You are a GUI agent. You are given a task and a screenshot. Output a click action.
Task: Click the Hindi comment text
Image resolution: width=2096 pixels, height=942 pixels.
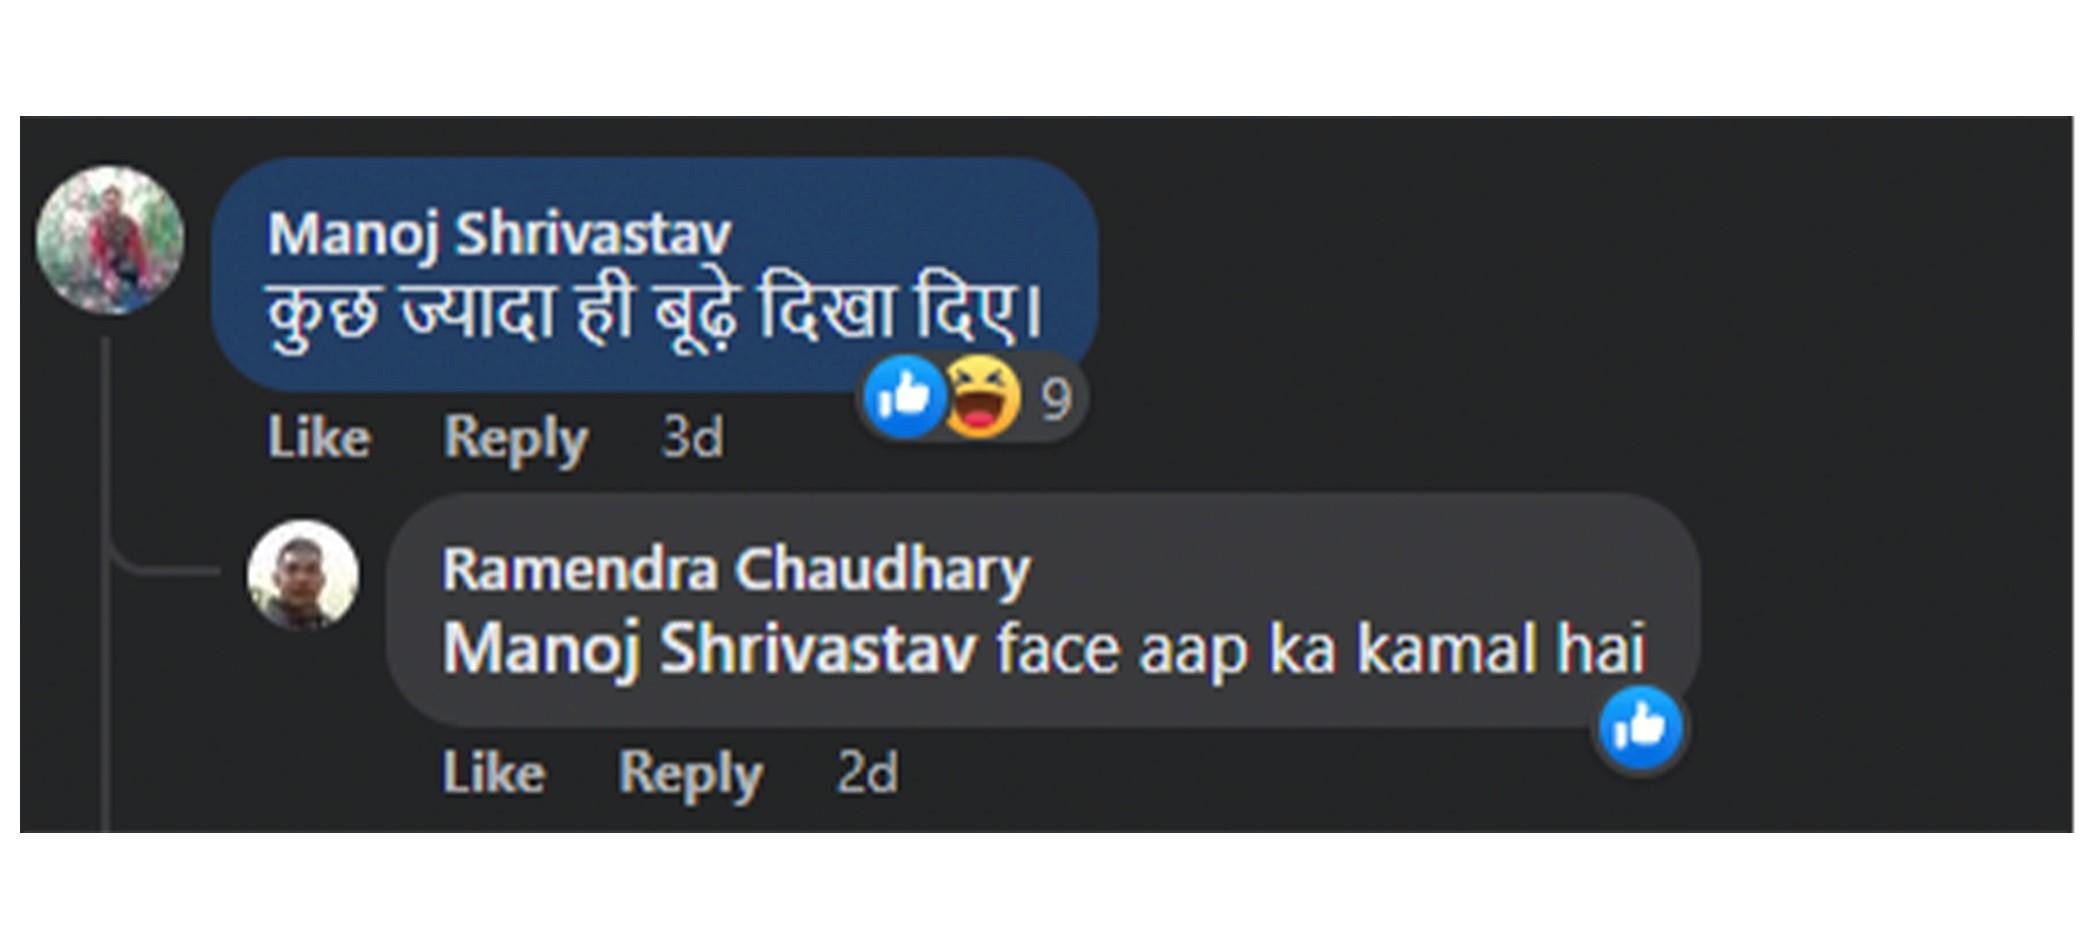click(655, 312)
